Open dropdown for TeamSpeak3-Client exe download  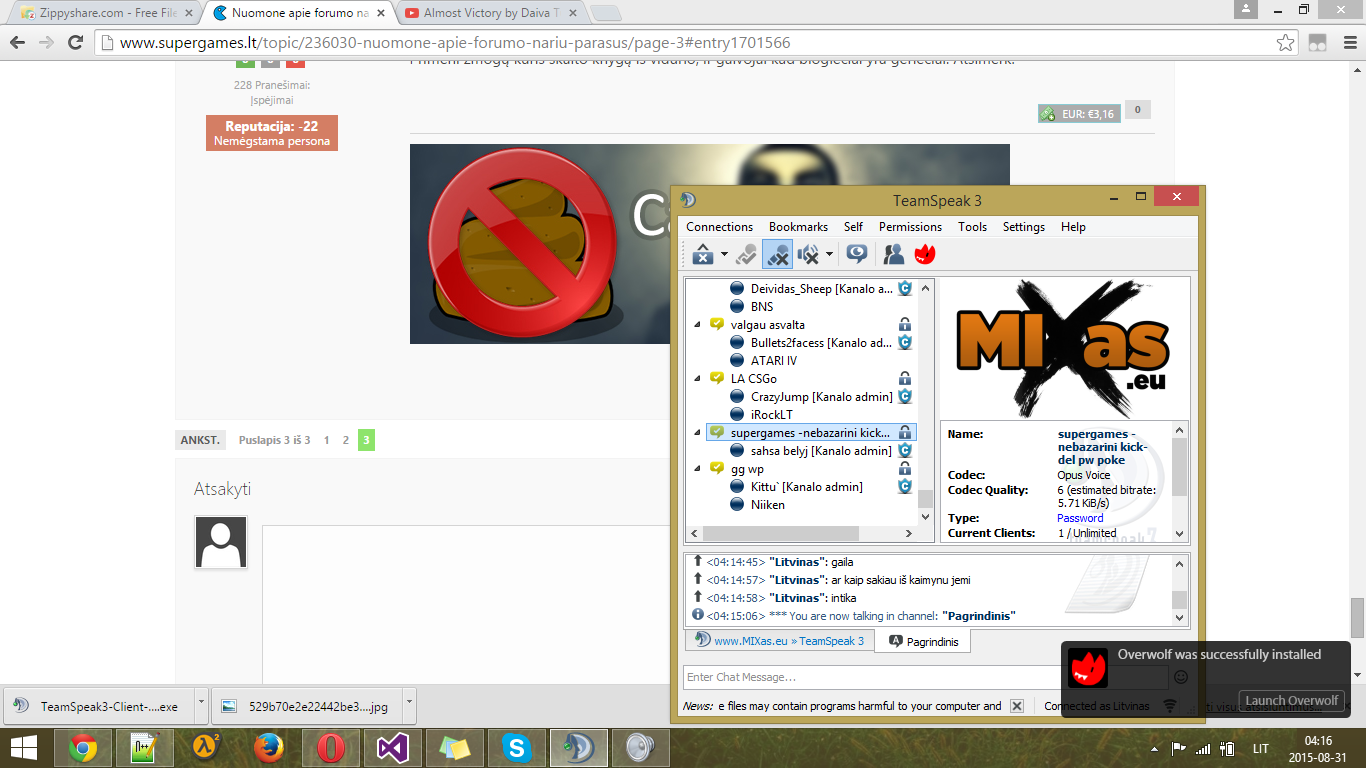pos(201,704)
